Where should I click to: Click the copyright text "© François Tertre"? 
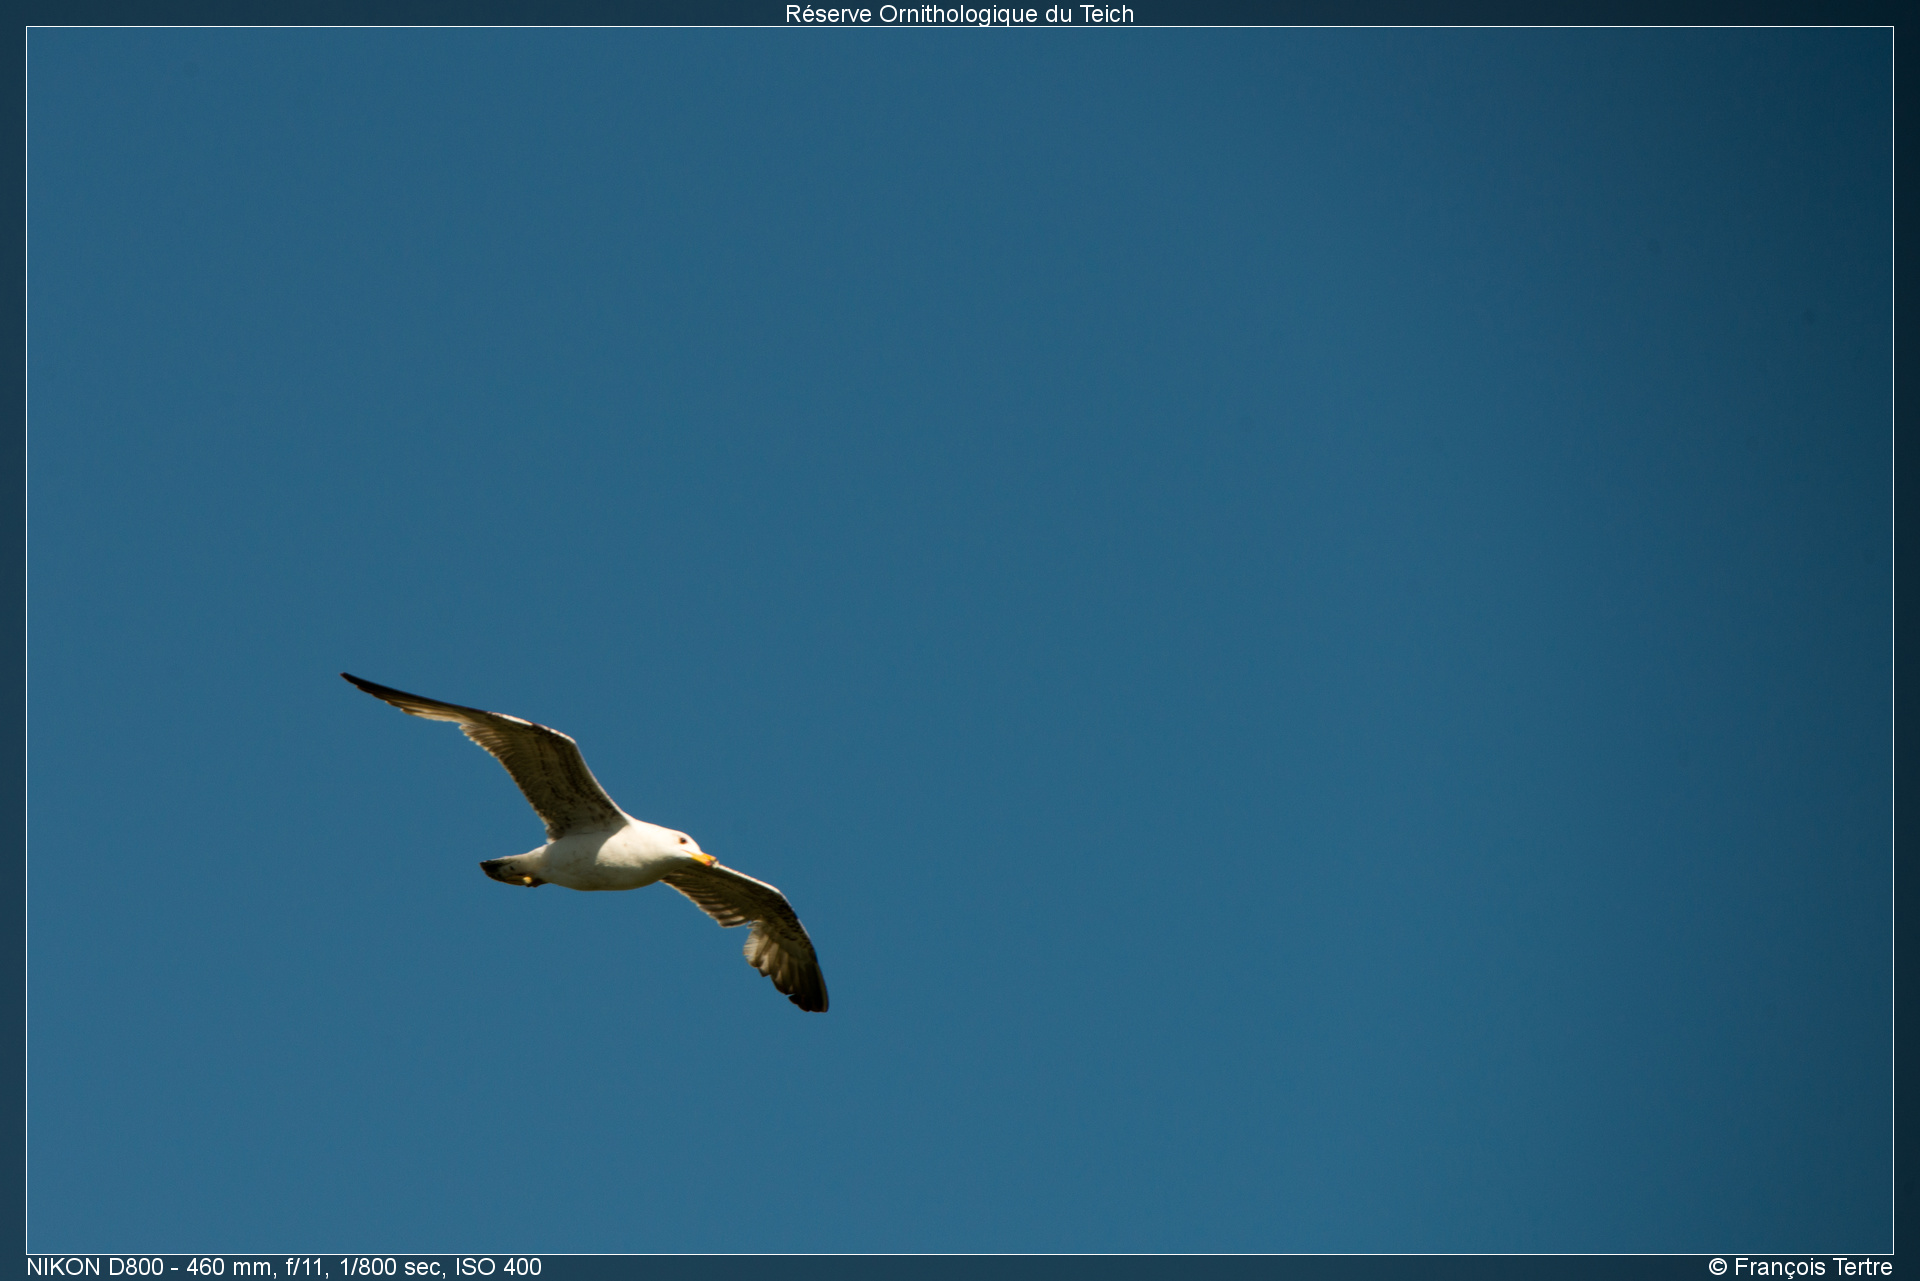[x=1800, y=1267]
